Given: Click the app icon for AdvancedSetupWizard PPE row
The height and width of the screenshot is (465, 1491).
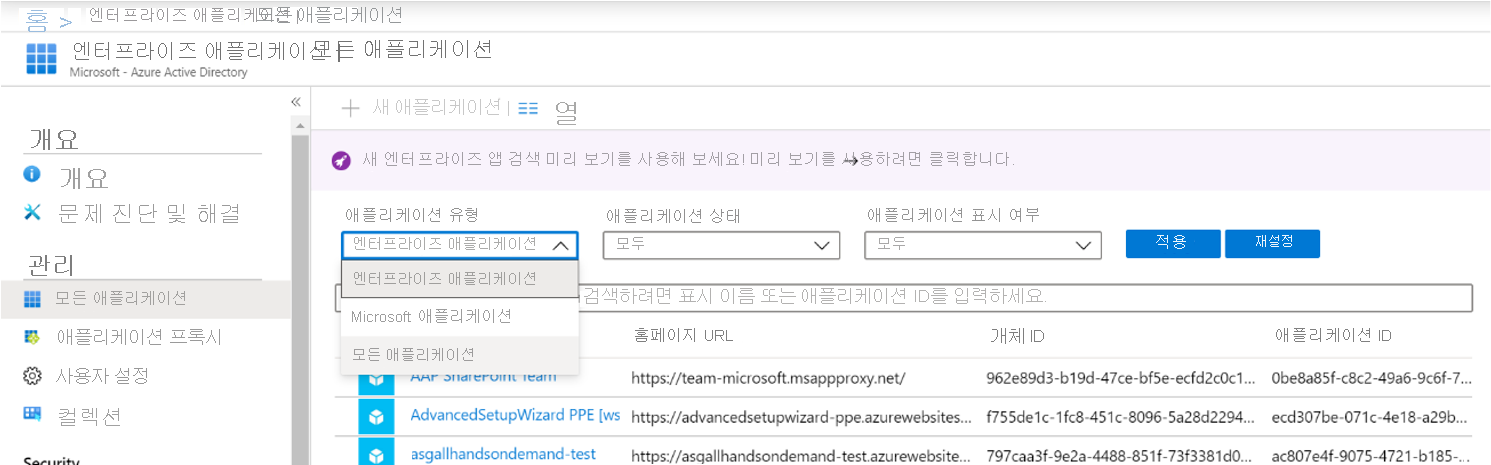Looking at the screenshot, I should click(x=377, y=416).
